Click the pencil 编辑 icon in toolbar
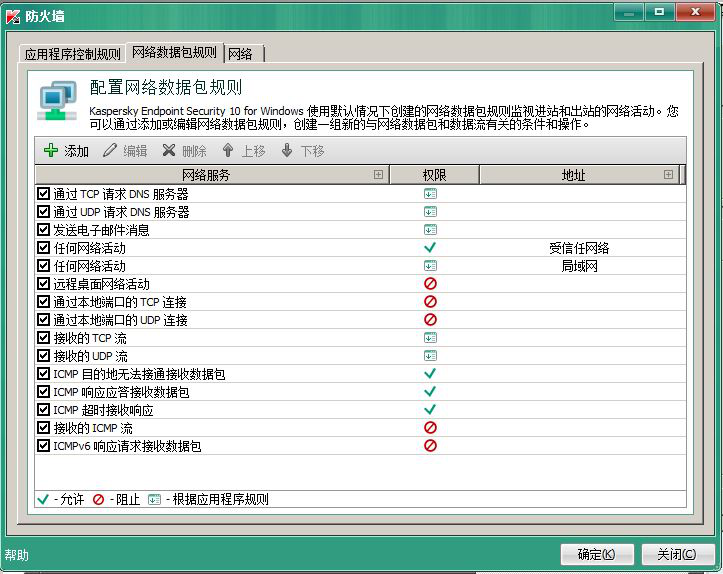The height and width of the screenshot is (574, 723). [110, 151]
